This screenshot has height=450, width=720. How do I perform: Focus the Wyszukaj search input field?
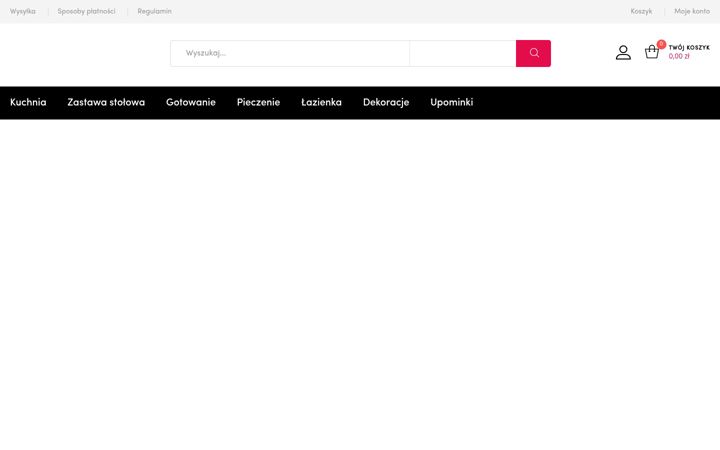point(290,53)
